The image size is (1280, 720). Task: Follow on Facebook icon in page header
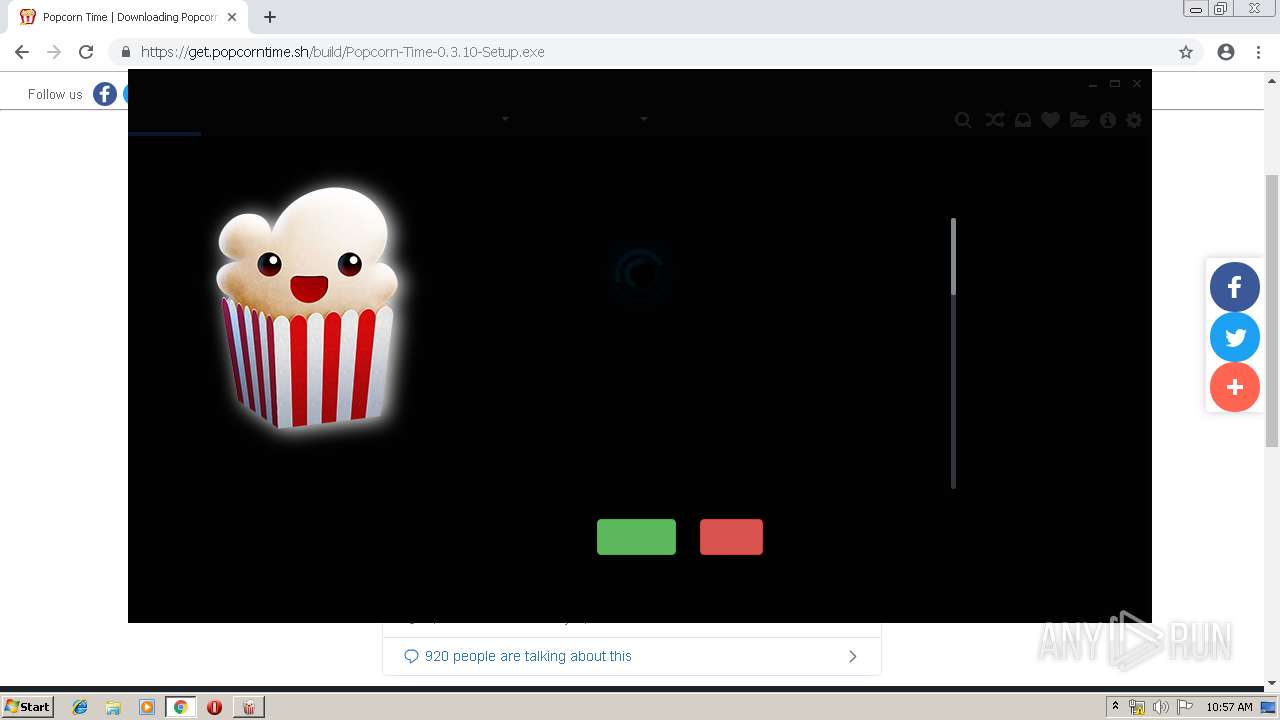click(x=105, y=94)
